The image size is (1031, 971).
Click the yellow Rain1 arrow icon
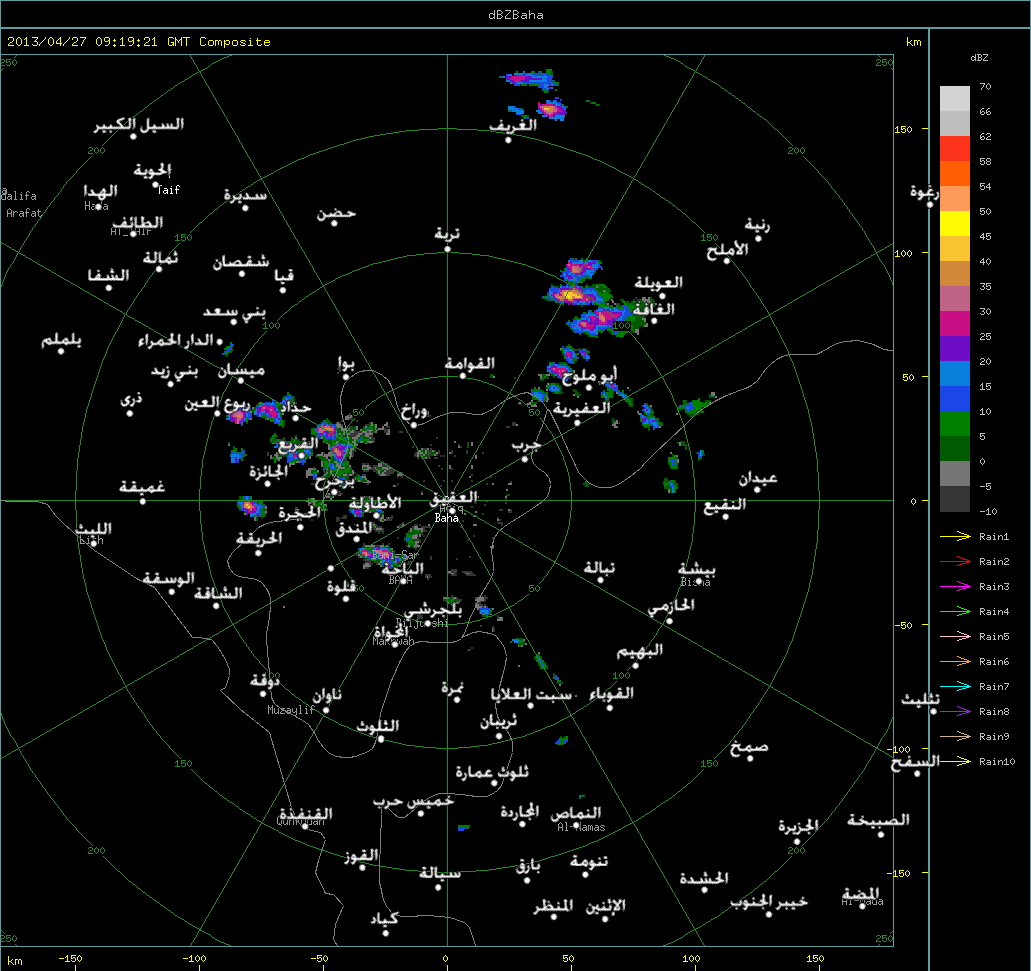[955, 536]
